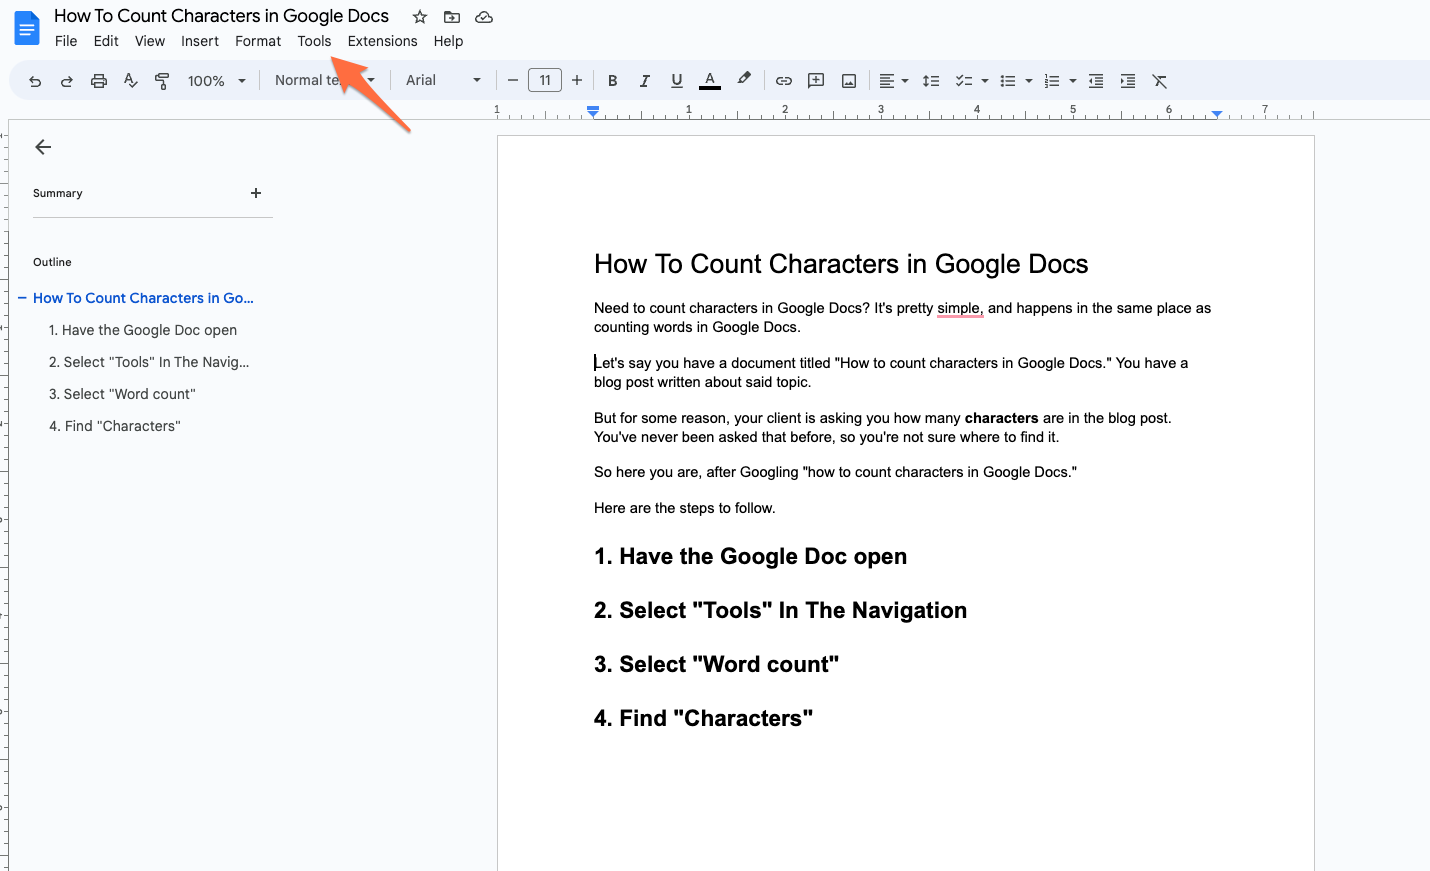Screen dimensions: 1430x871
Task: Click the Print icon in the toolbar
Action: [98, 80]
